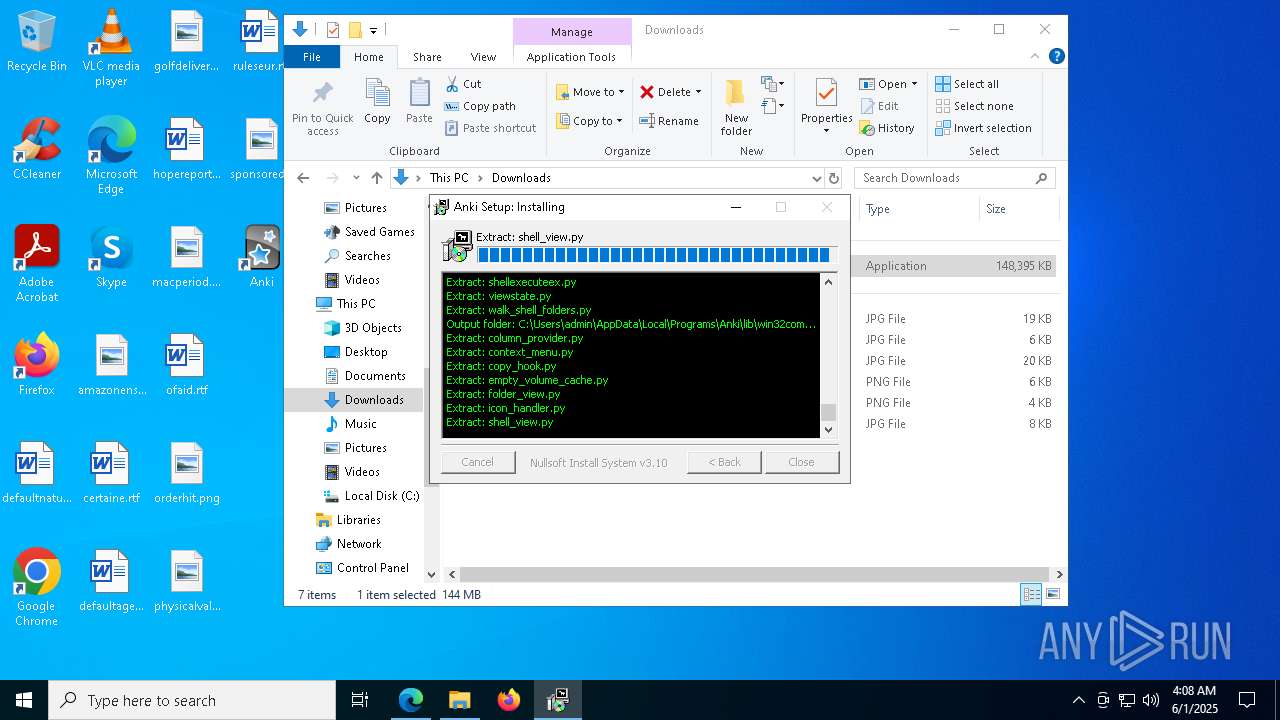
Task: Open the Recycle Bin desktop icon
Action: click(37, 41)
